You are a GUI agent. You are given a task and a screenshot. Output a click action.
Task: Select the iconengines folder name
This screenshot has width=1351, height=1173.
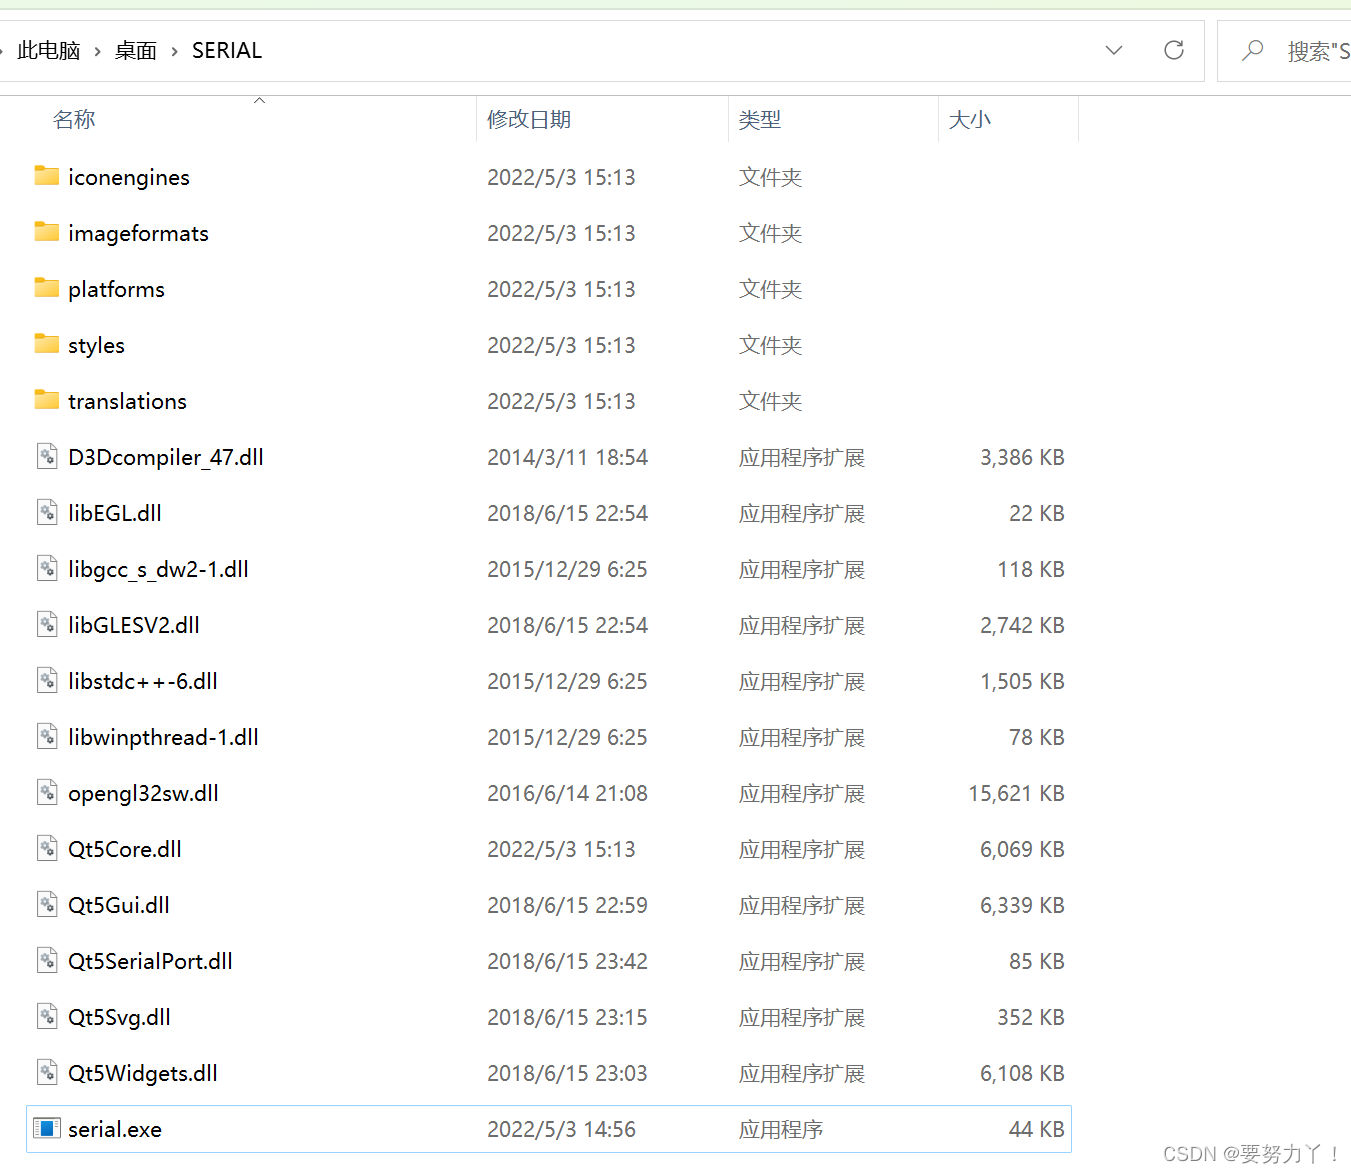(x=129, y=177)
